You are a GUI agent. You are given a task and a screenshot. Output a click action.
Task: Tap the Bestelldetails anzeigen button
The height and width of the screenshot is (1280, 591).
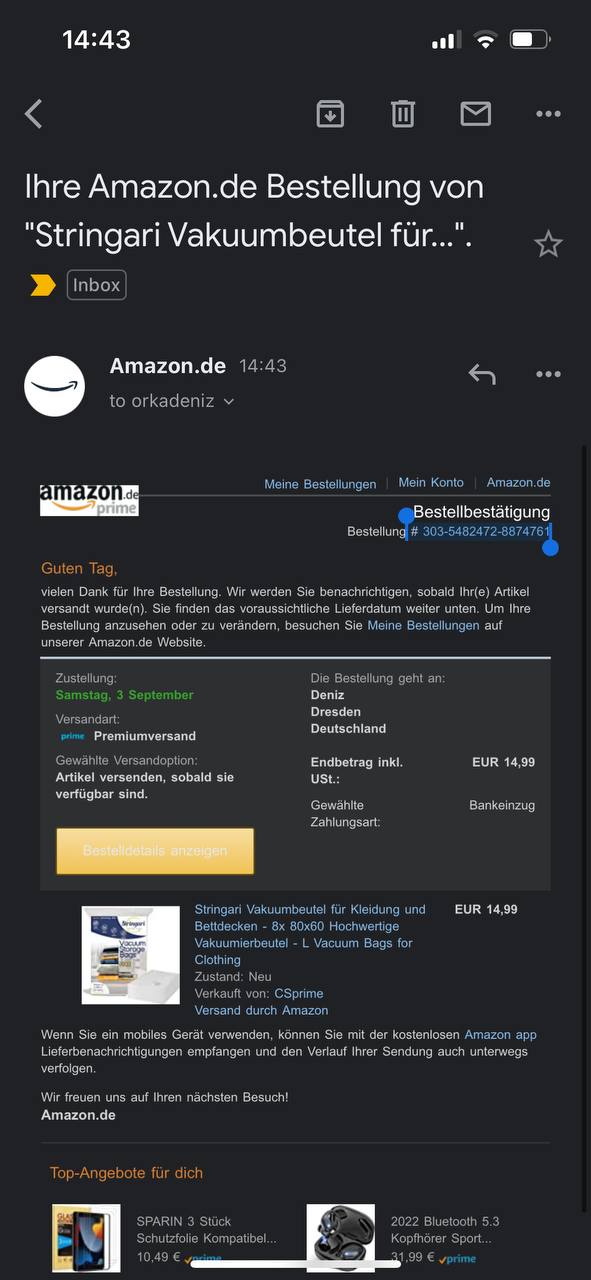[x=155, y=851]
